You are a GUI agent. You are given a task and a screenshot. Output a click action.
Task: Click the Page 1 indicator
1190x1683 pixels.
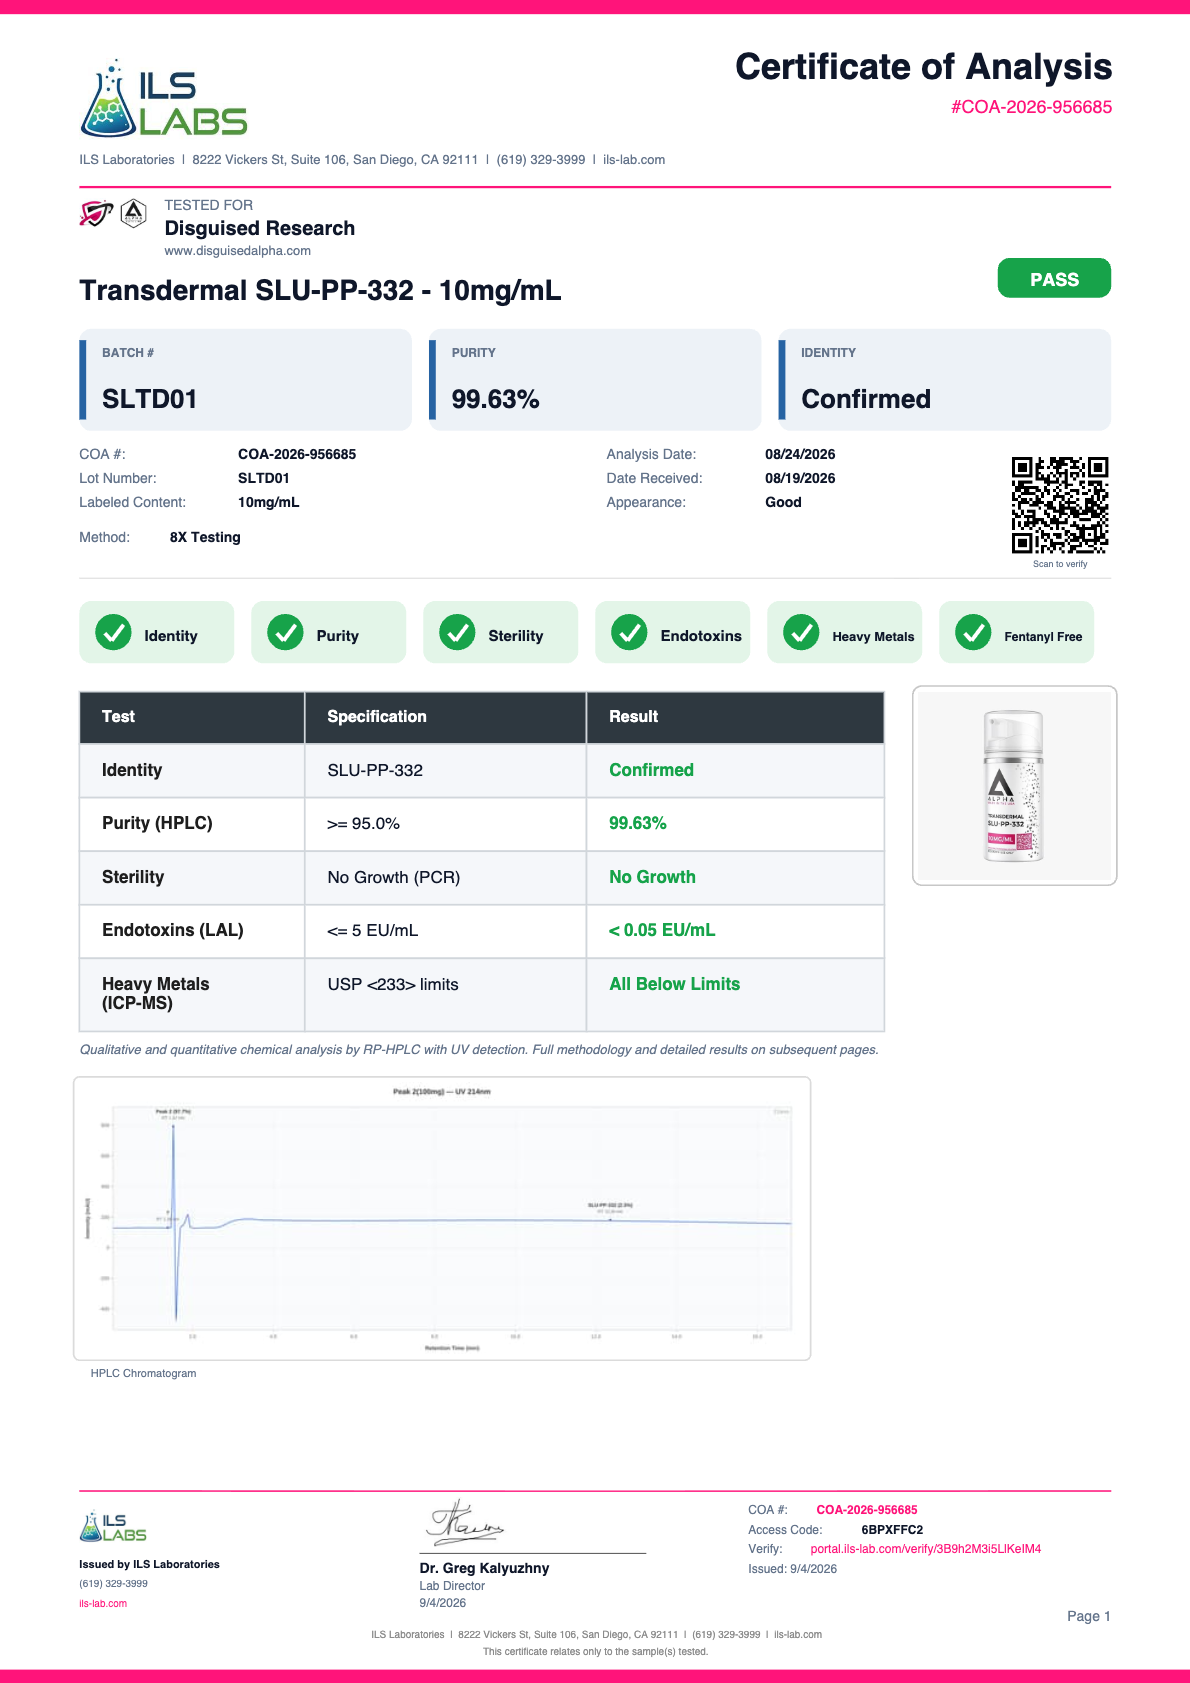pos(1089,1616)
